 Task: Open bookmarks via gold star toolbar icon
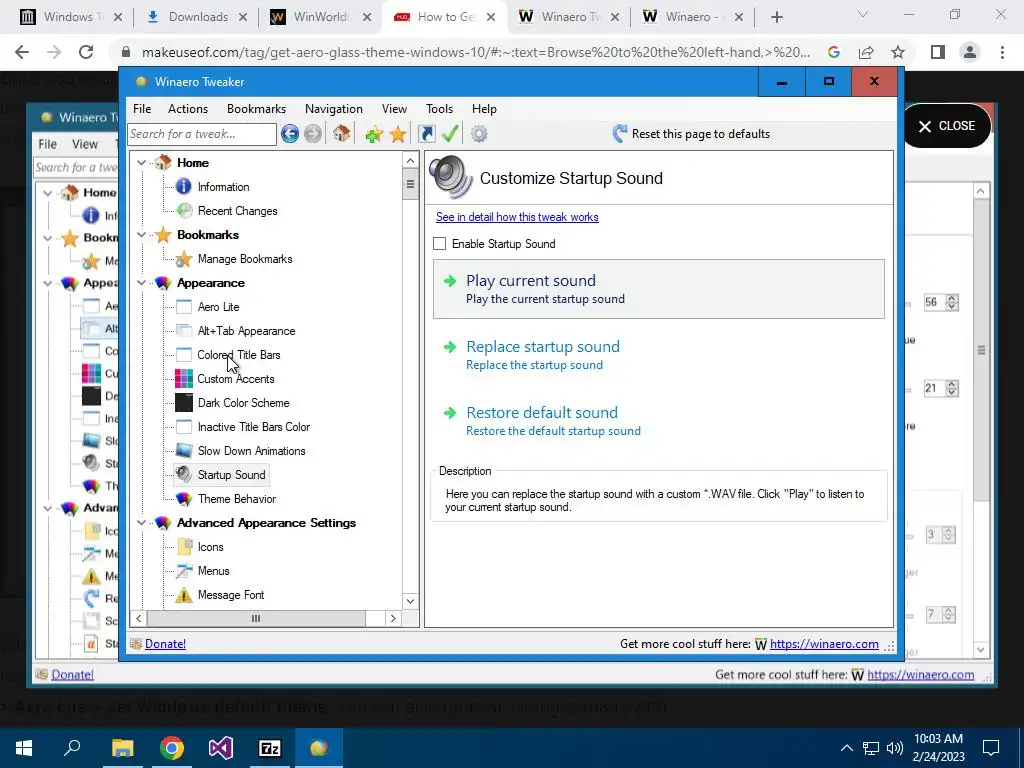click(x=398, y=135)
